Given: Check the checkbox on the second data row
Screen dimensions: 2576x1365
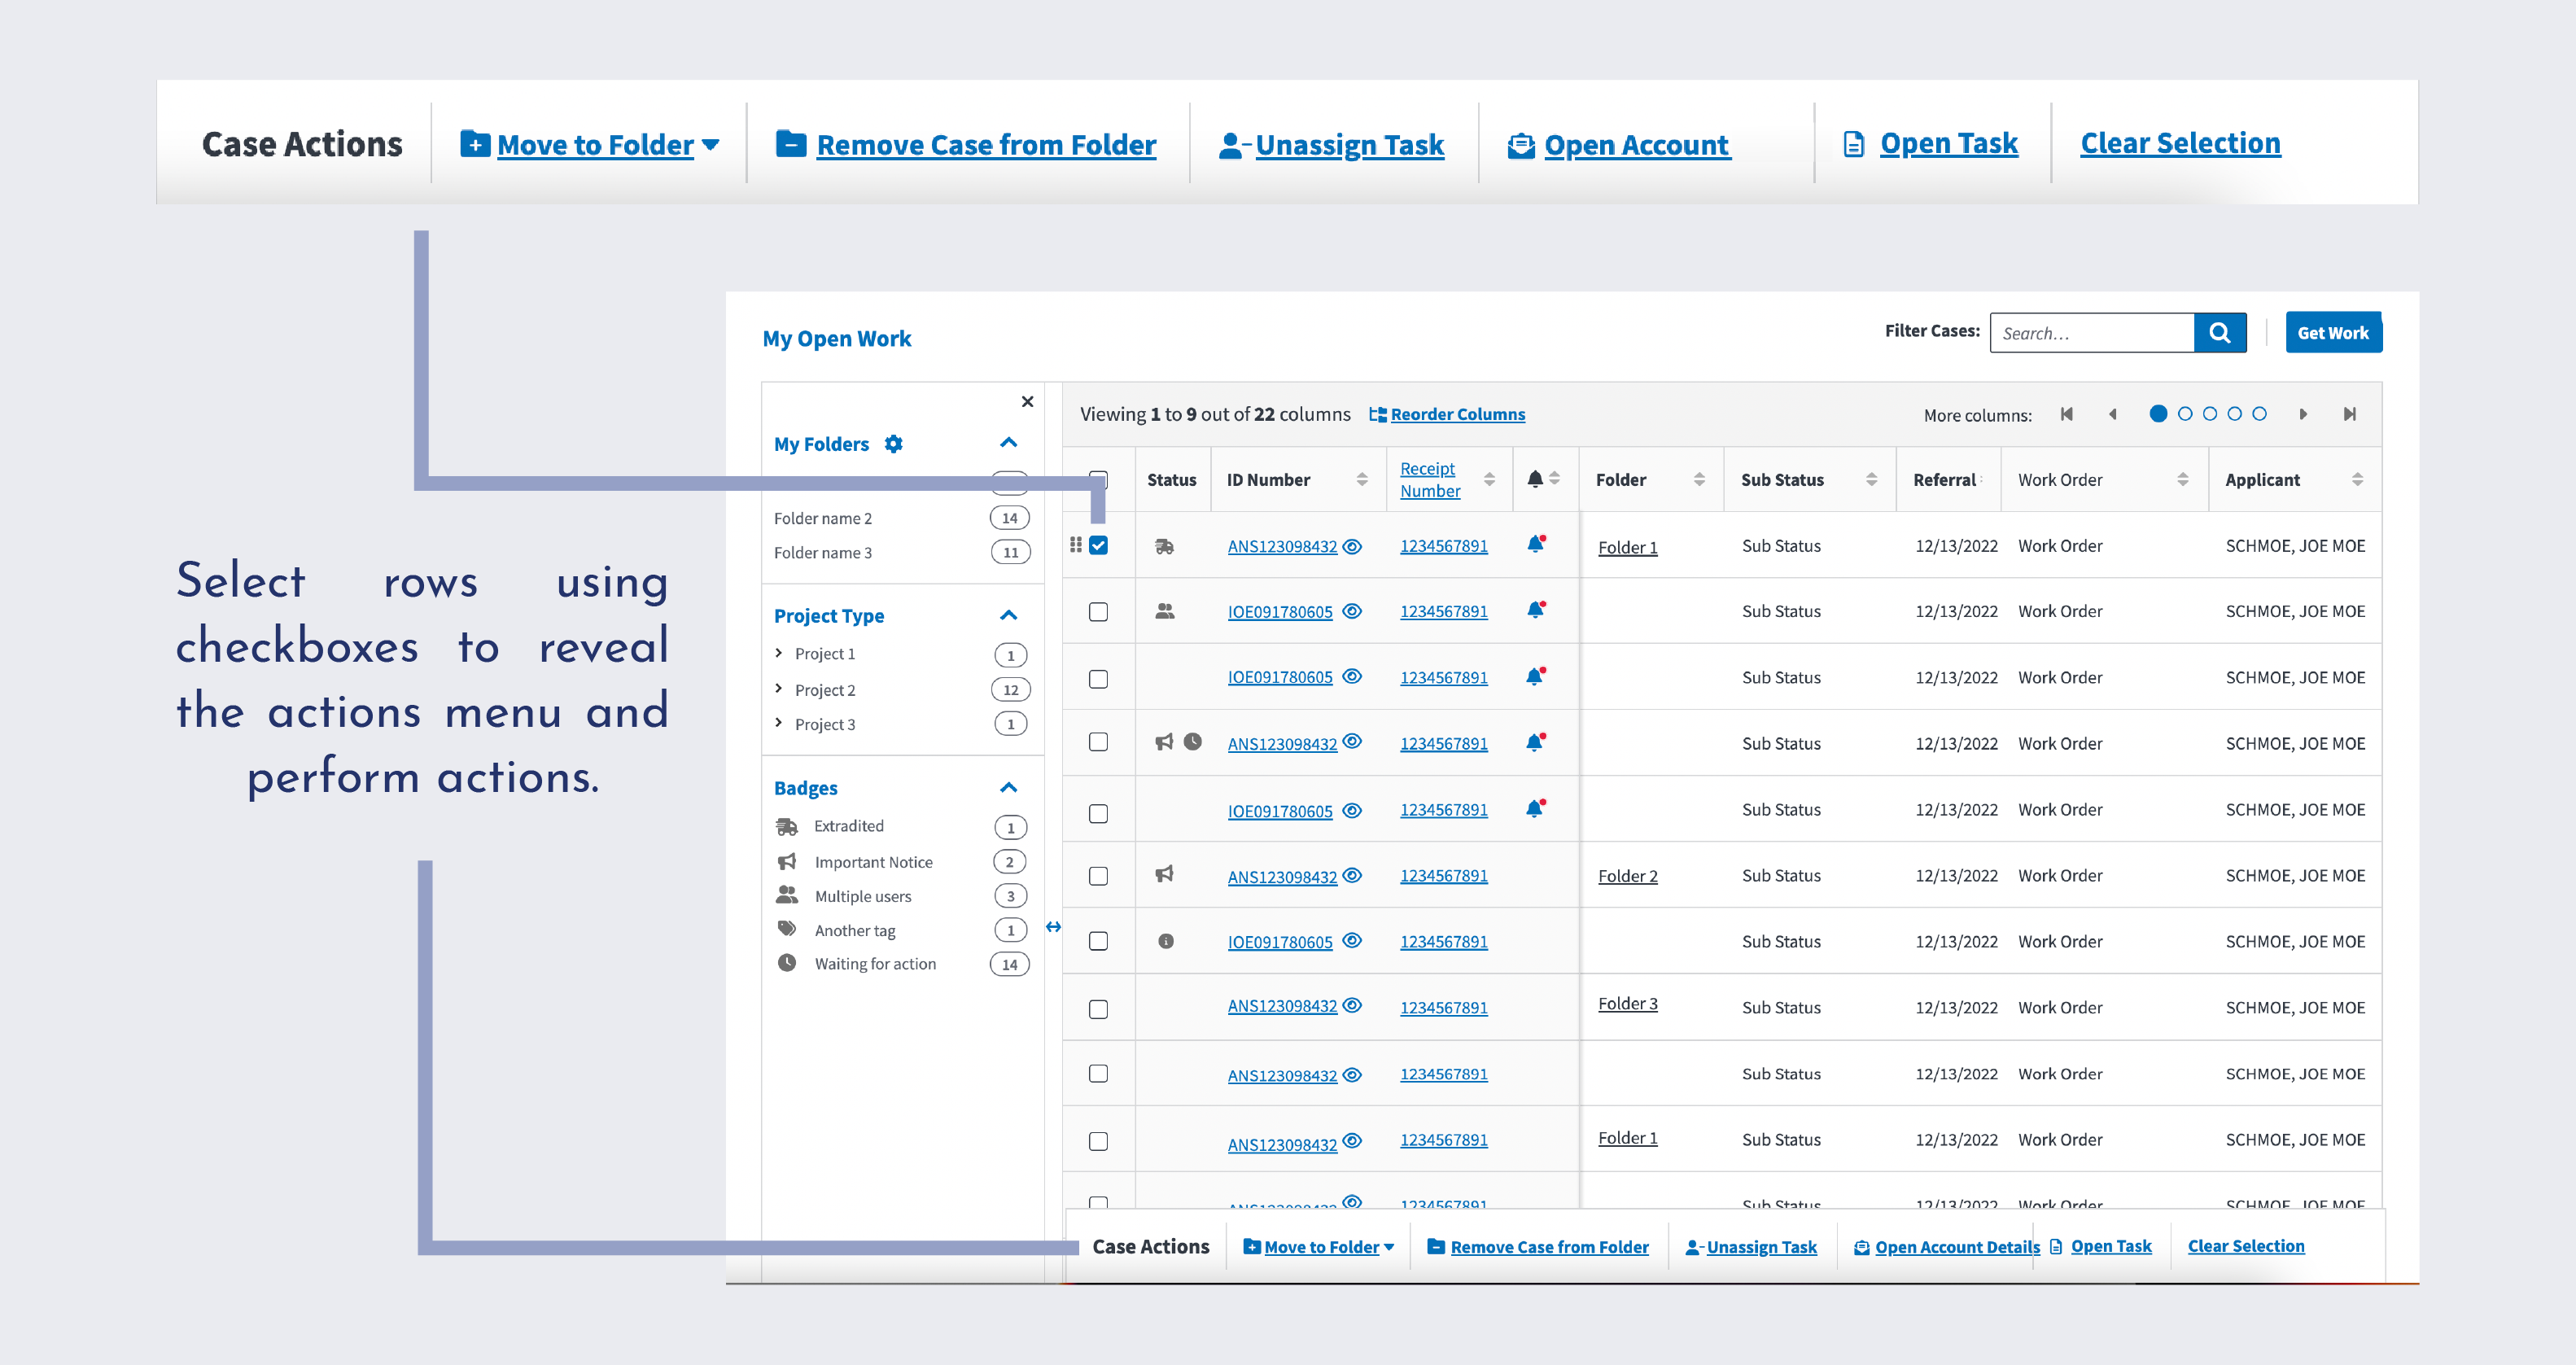Looking at the screenshot, I should click(1097, 612).
